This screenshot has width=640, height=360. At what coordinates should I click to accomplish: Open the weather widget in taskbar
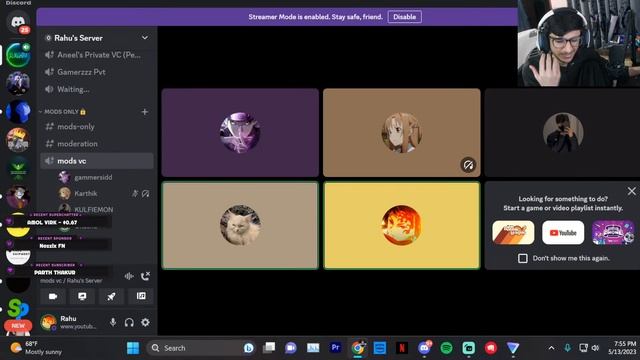click(x=36, y=348)
